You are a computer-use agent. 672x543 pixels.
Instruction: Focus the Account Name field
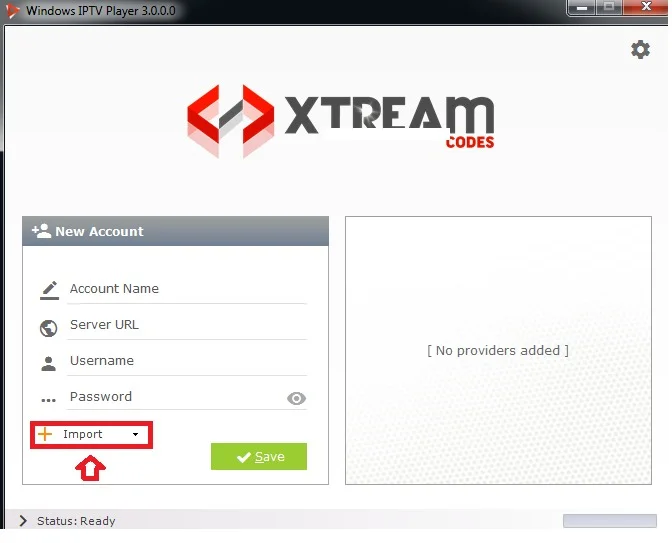pos(187,289)
